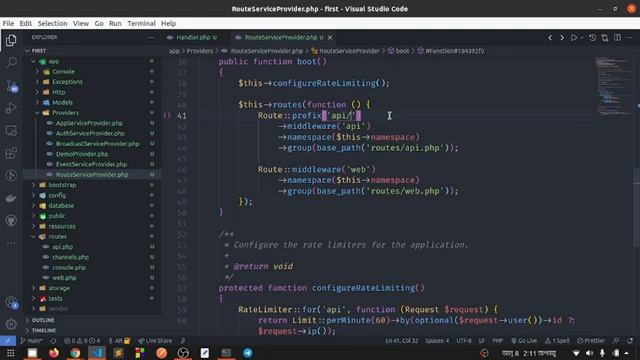
Task: Open the timeline history icon in editor toolbar
Action: pos(592,38)
